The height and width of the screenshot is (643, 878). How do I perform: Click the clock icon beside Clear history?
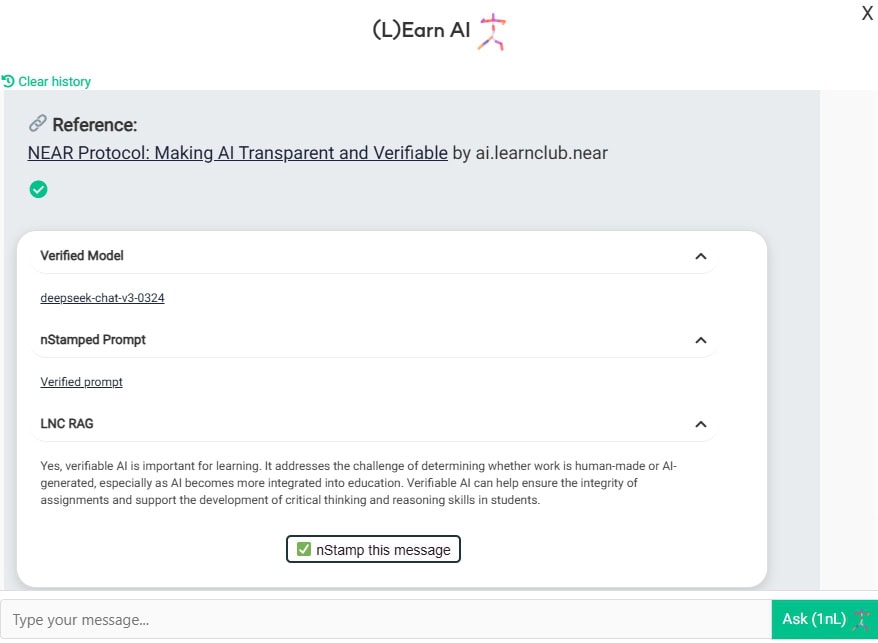9,81
